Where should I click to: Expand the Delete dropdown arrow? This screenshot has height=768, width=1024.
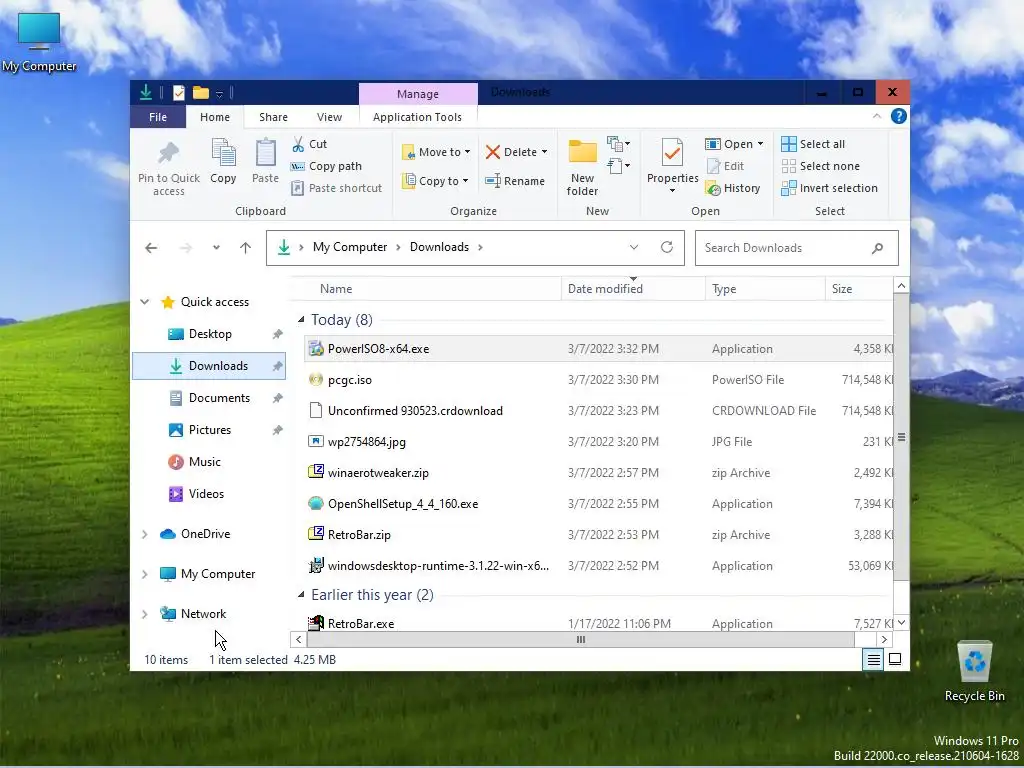pos(545,152)
